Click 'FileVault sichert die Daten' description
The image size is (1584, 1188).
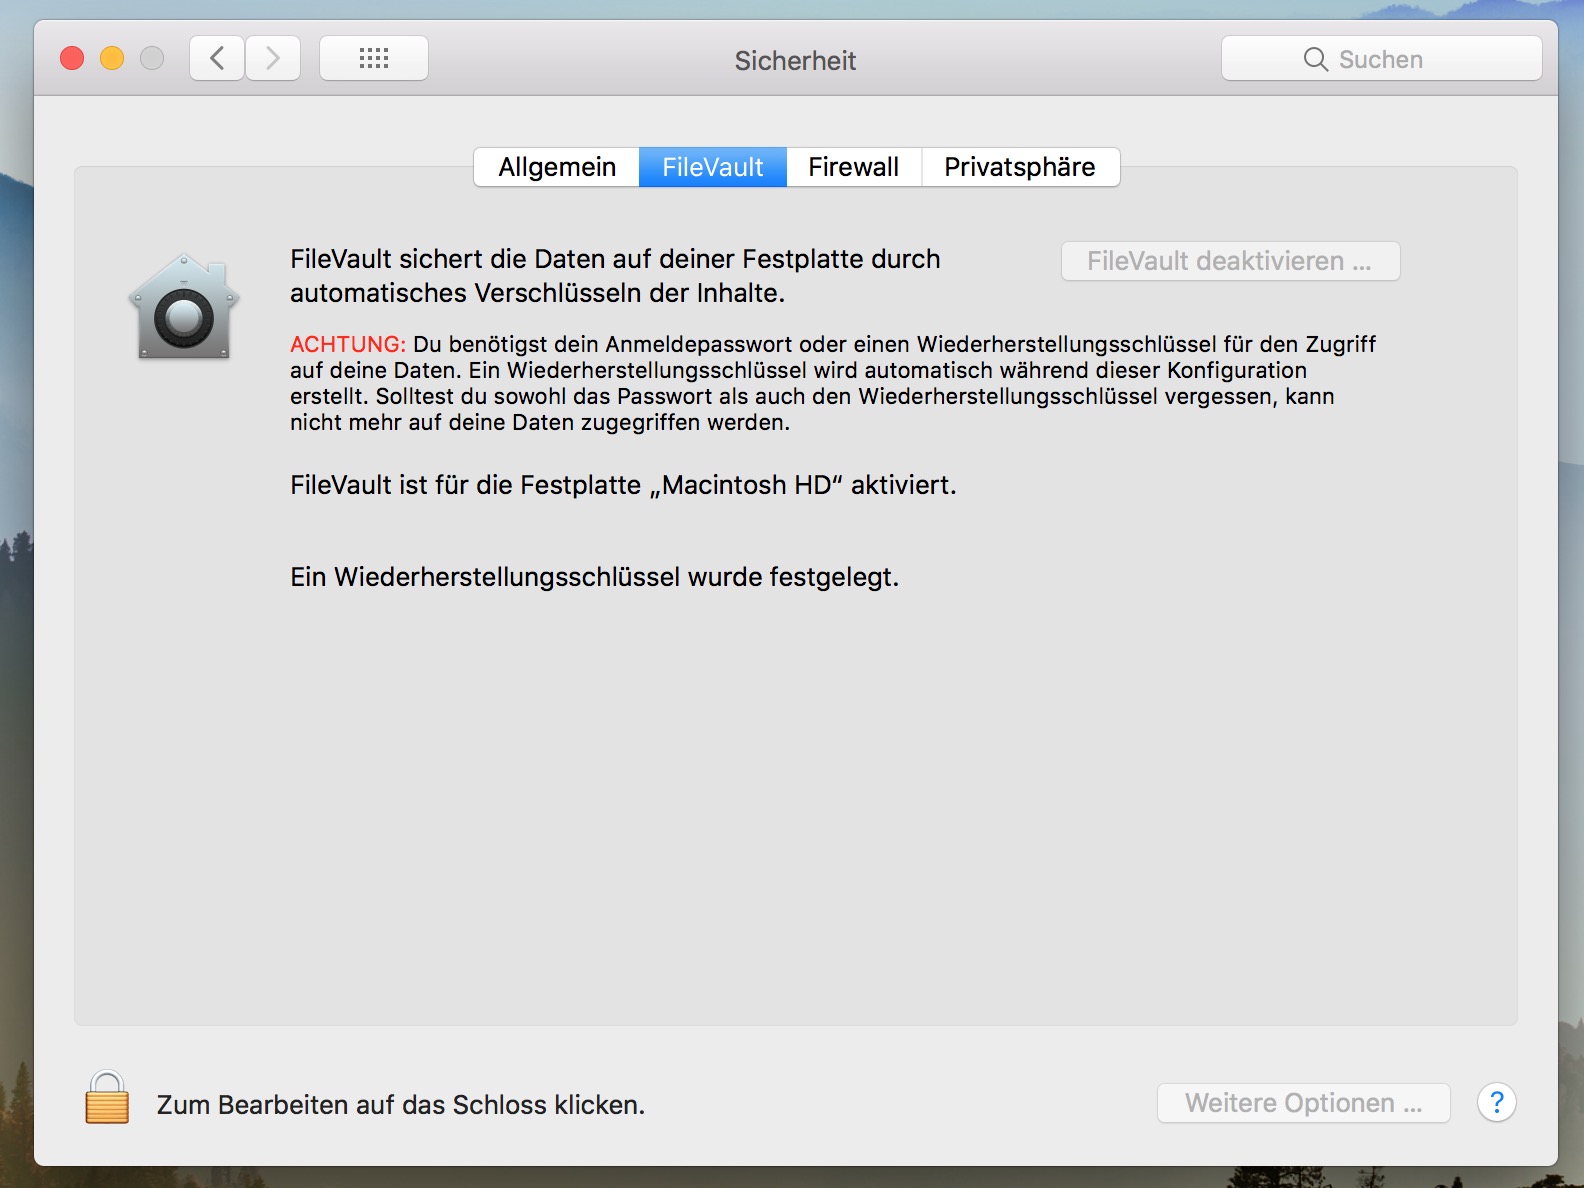pyautogui.click(x=615, y=276)
